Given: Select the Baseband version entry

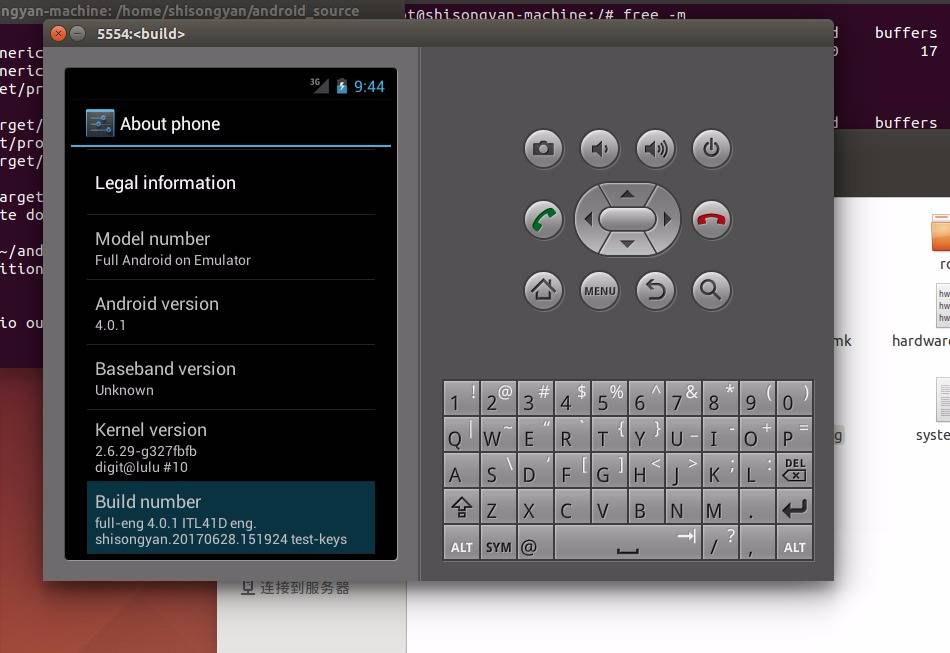Looking at the screenshot, I should [231, 378].
